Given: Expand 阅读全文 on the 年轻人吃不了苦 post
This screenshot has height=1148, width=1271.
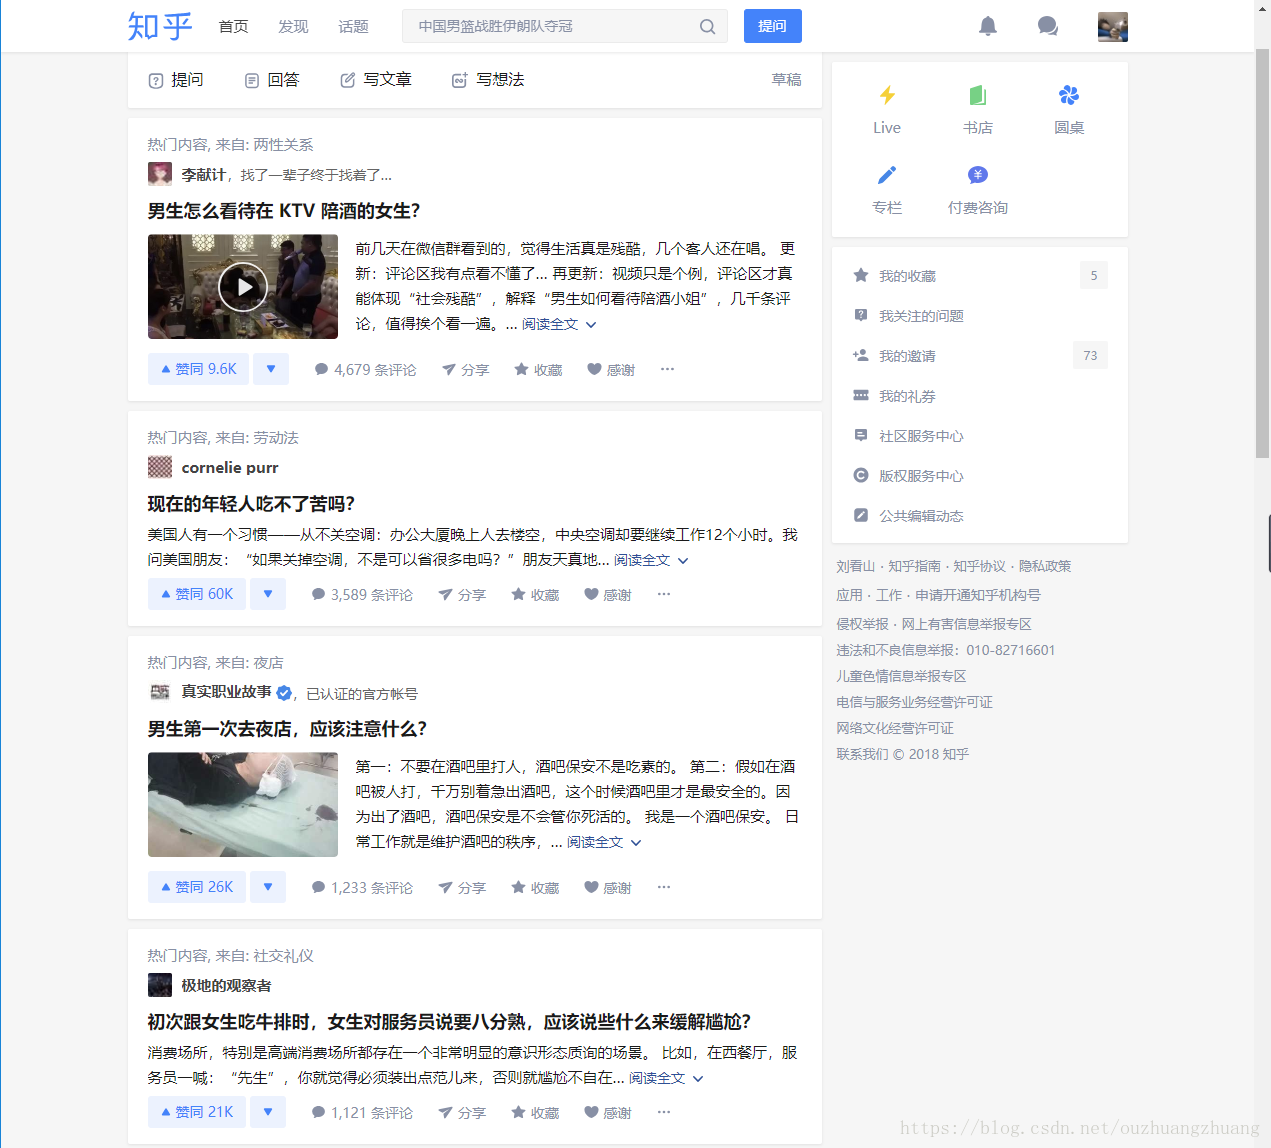Looking at the screenshot, I should click(x=651, y=561).
